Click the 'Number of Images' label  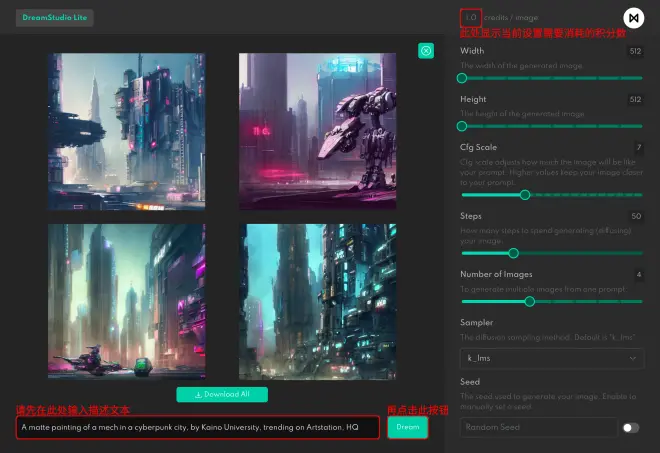[496, 274]
